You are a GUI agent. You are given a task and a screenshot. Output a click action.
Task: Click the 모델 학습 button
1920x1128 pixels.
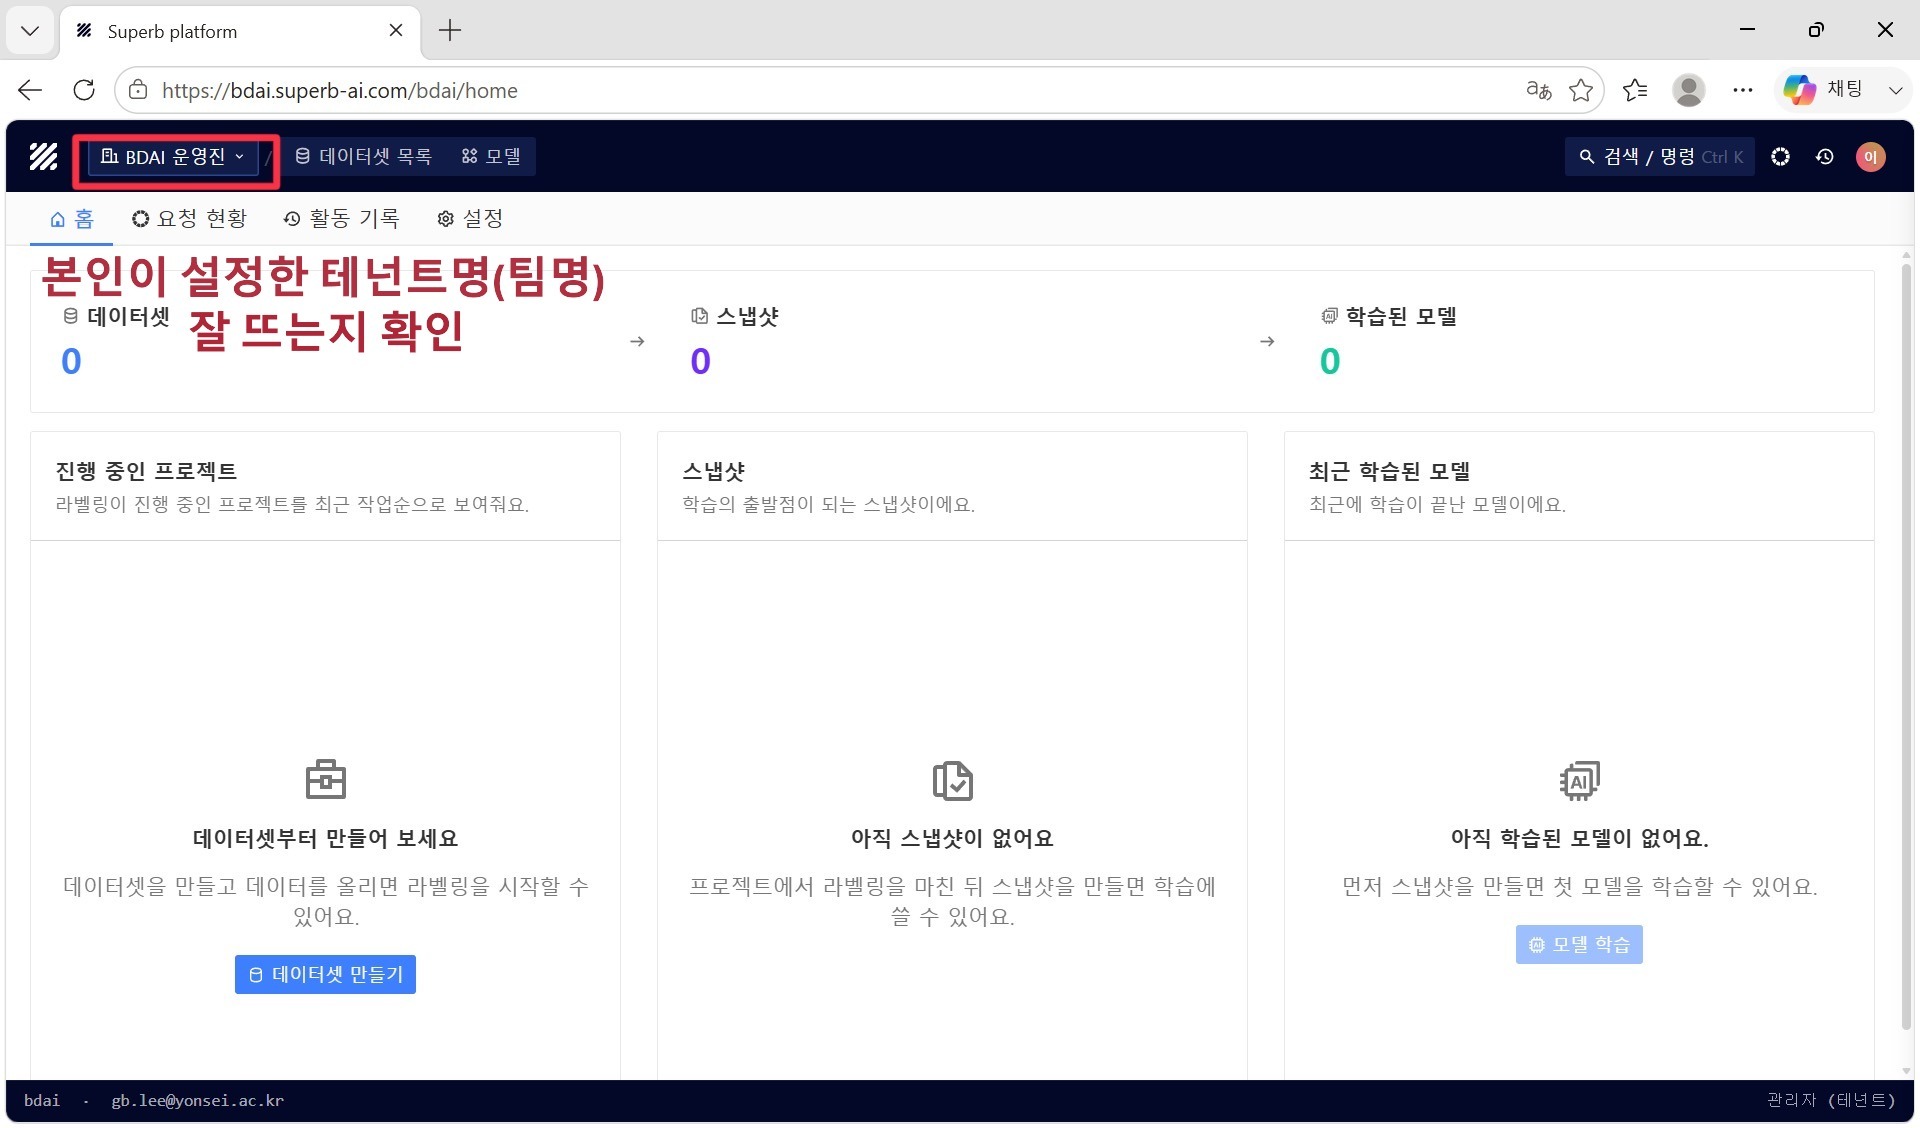pyautogui.click(x=1579, y=944)
